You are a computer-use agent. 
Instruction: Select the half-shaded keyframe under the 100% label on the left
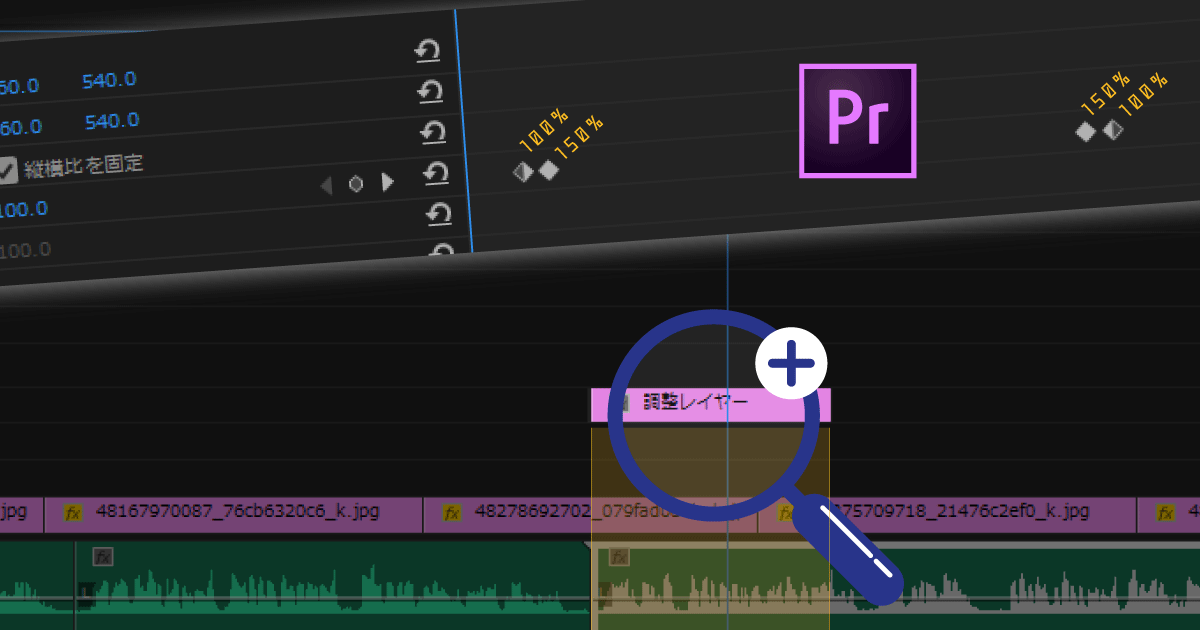[523, 172]
